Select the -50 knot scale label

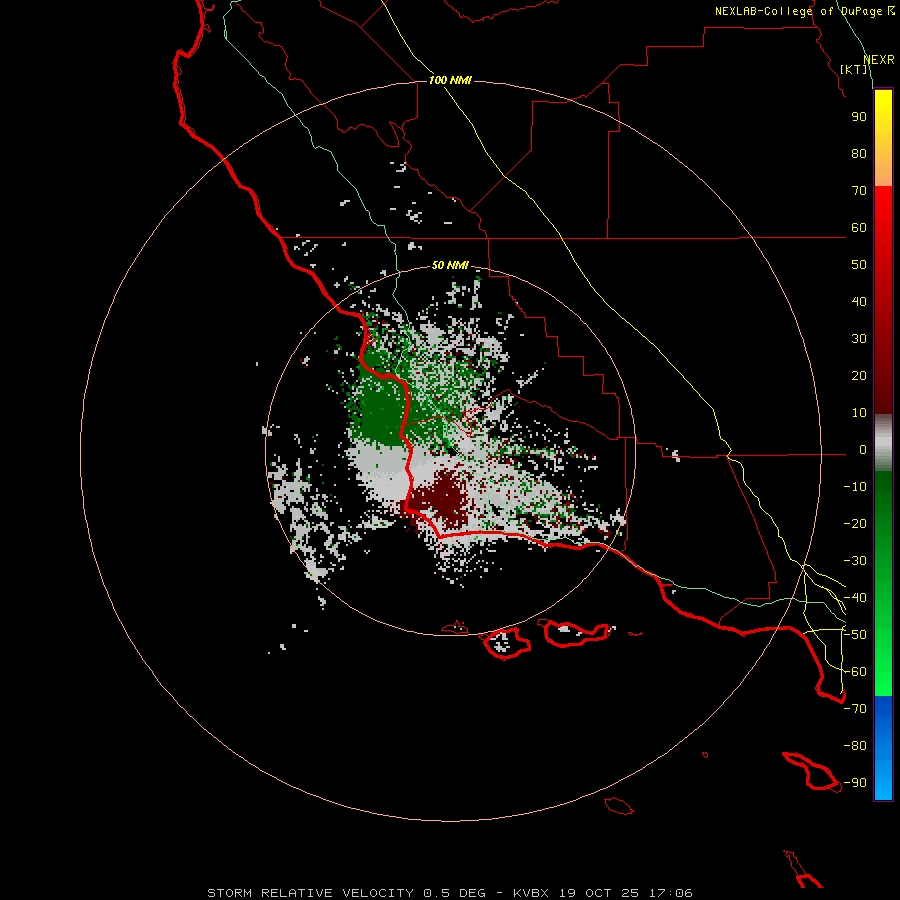[855, 635]
